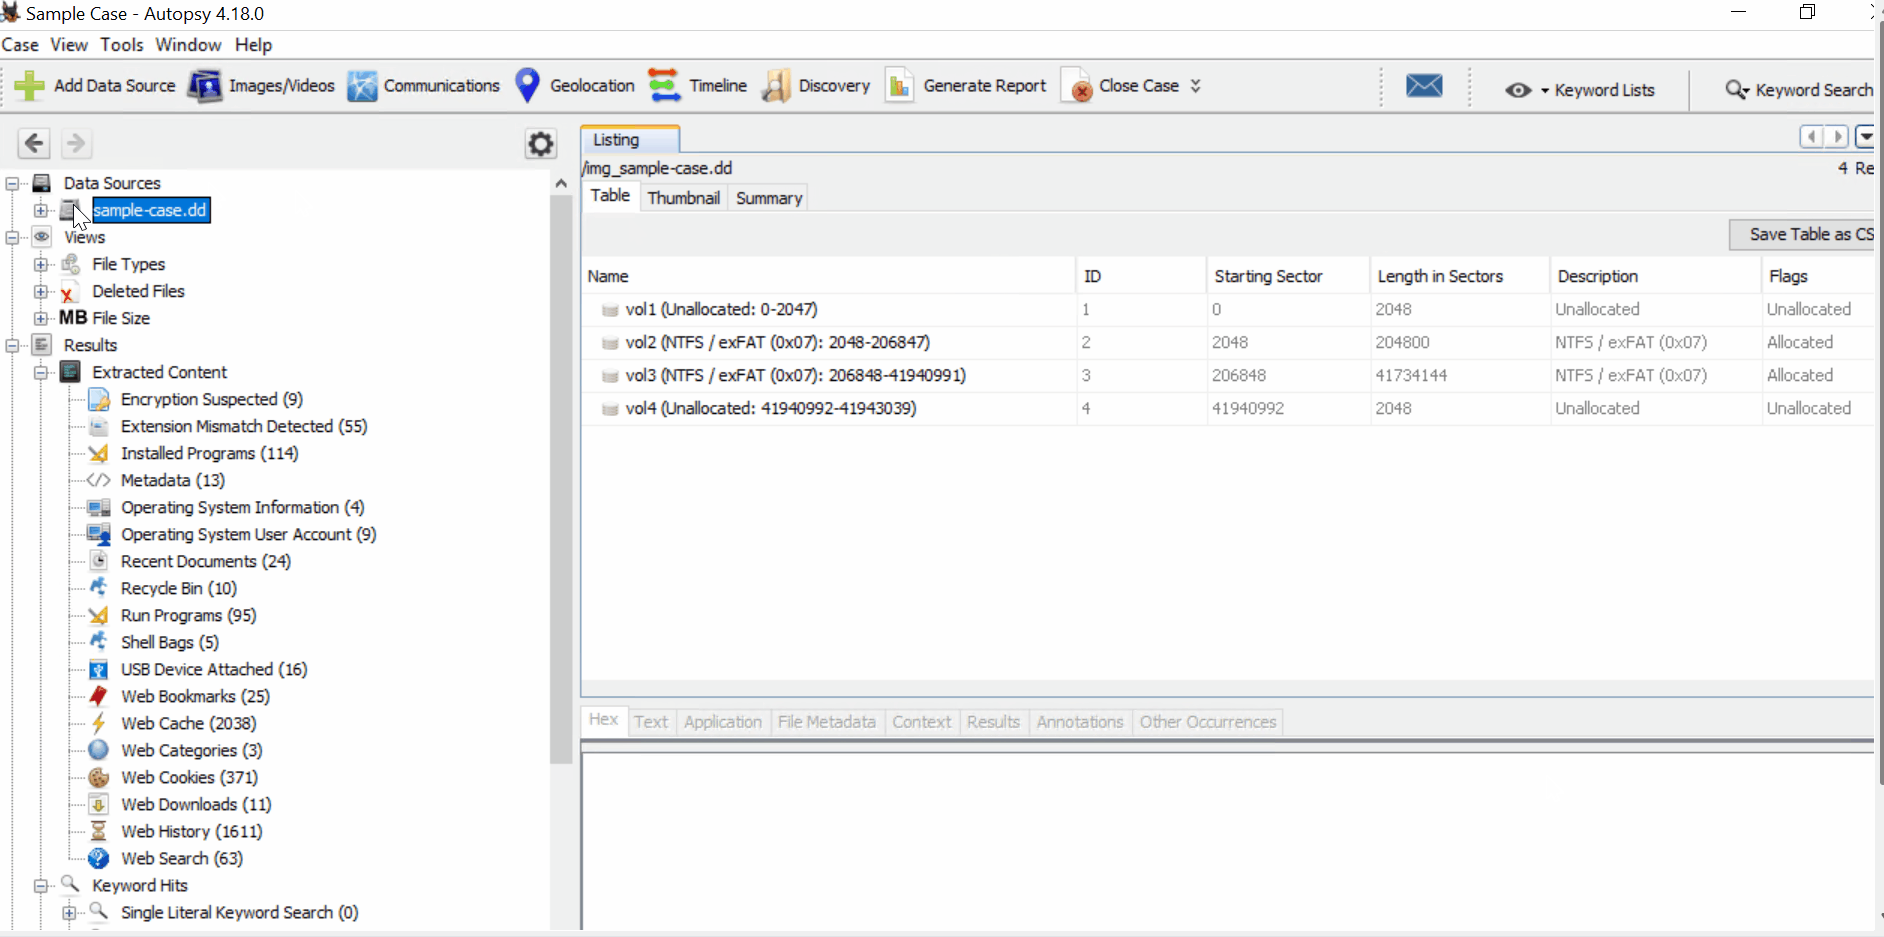Select Web History (1611) tree item
The width and height of the screenshot is (1884, 937).
pos(191,831)
